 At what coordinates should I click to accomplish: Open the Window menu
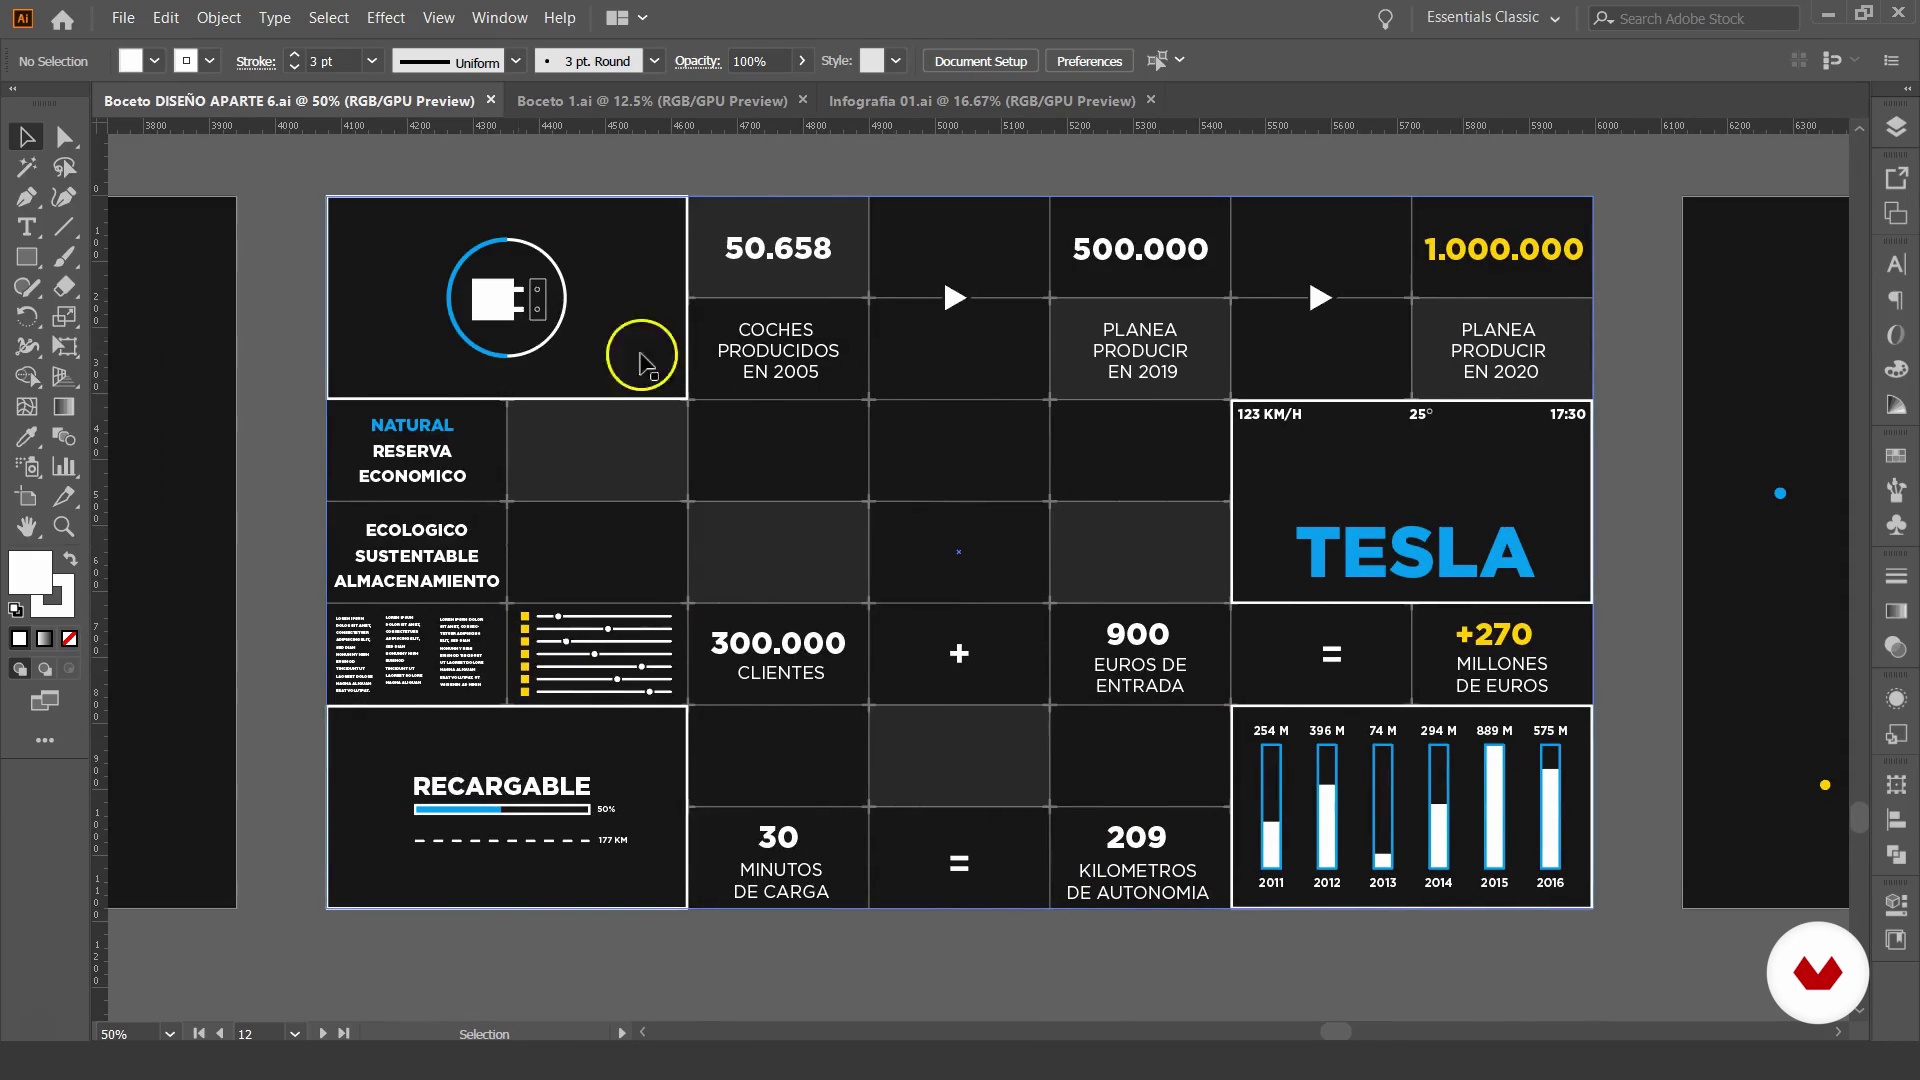coord(499,18)
